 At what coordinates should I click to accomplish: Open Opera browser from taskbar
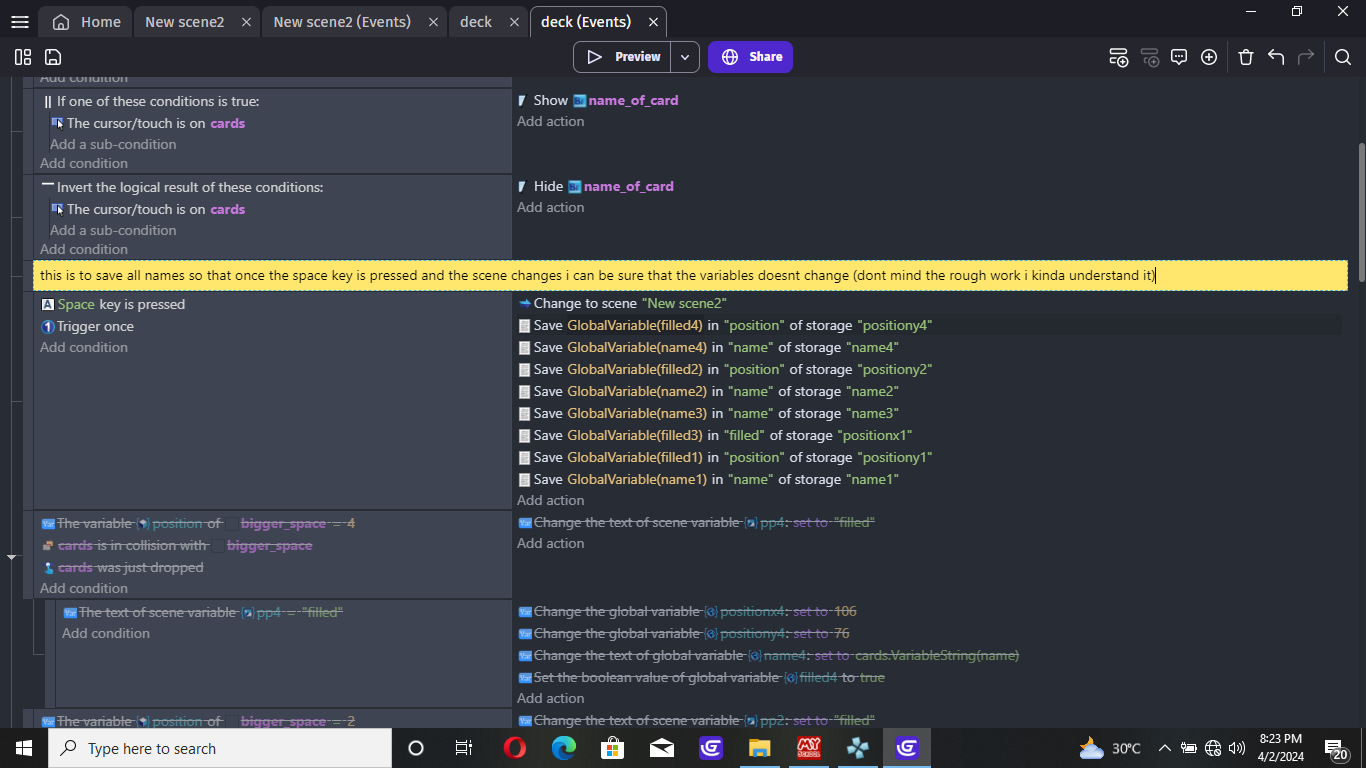pos(515,748)
